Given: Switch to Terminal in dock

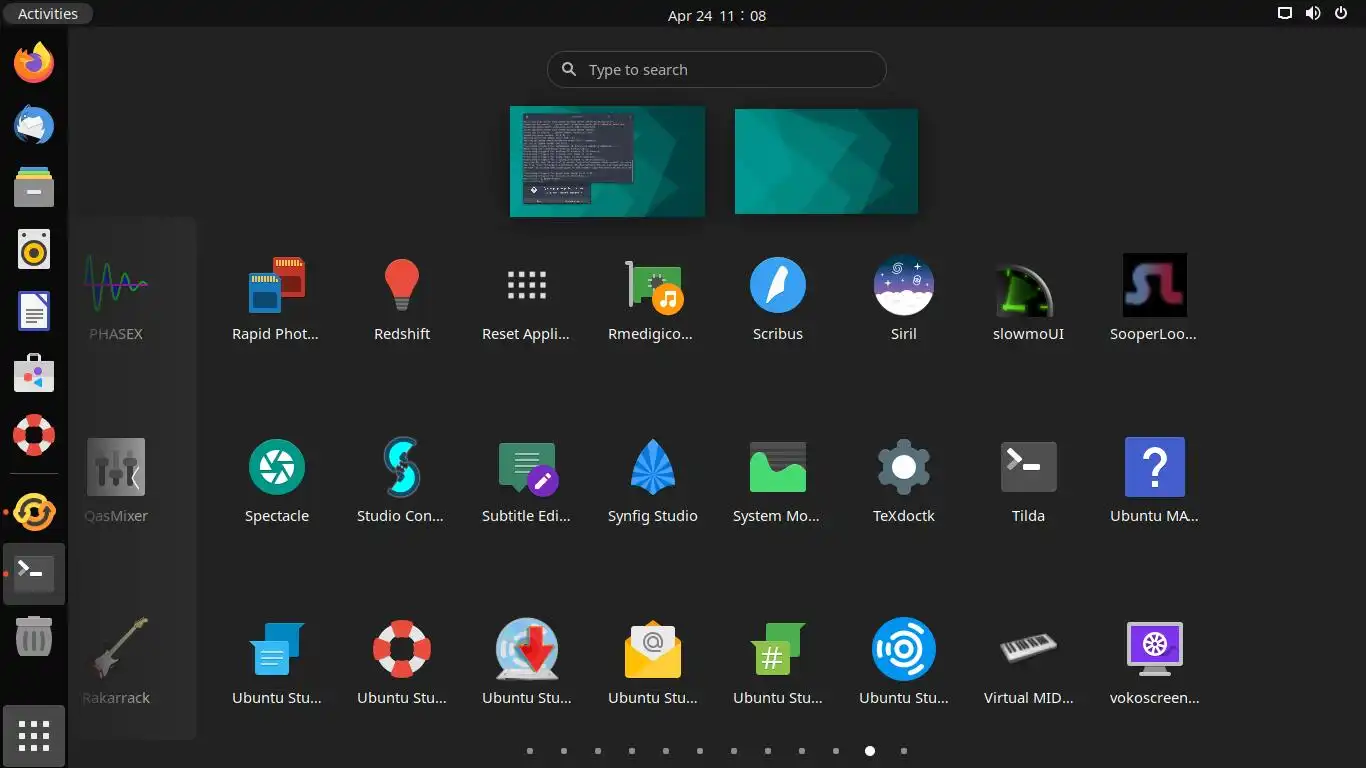Looking at the screenshot, I should [34, 574].
